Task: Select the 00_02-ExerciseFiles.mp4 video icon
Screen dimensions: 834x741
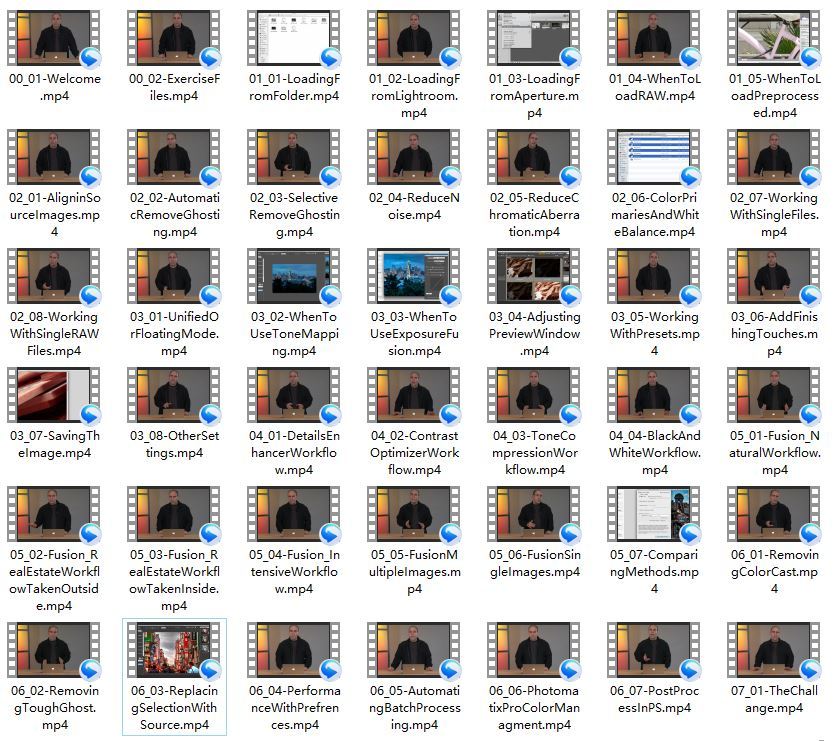Action: pyautogui.click(x=174, y=38)
